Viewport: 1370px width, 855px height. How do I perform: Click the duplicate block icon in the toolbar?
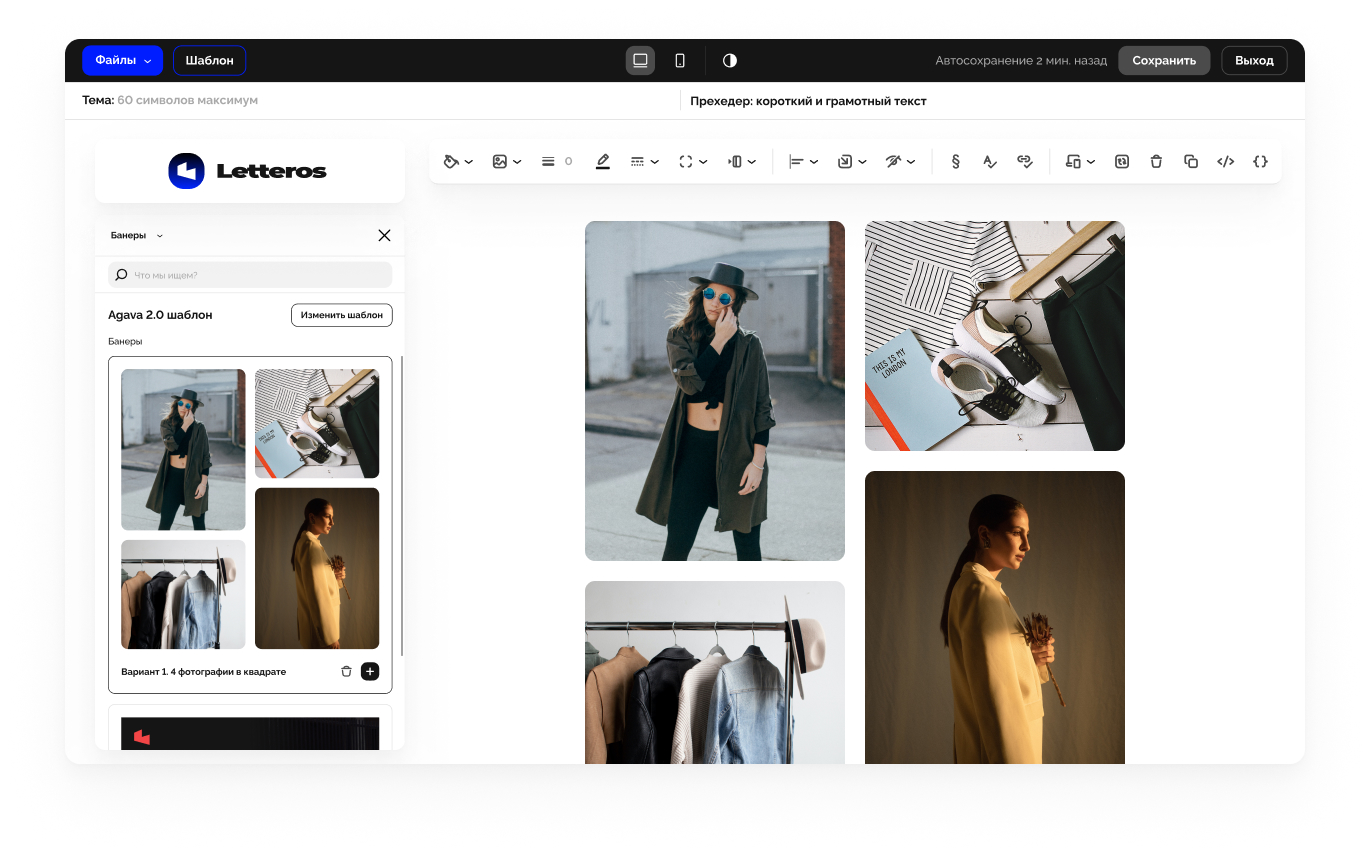point(1190,161)
